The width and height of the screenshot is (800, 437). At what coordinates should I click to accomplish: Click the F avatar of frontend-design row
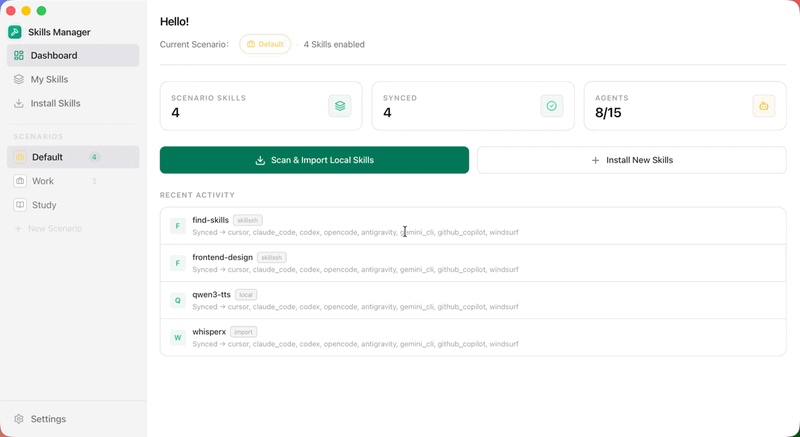[x=178, y=263]
